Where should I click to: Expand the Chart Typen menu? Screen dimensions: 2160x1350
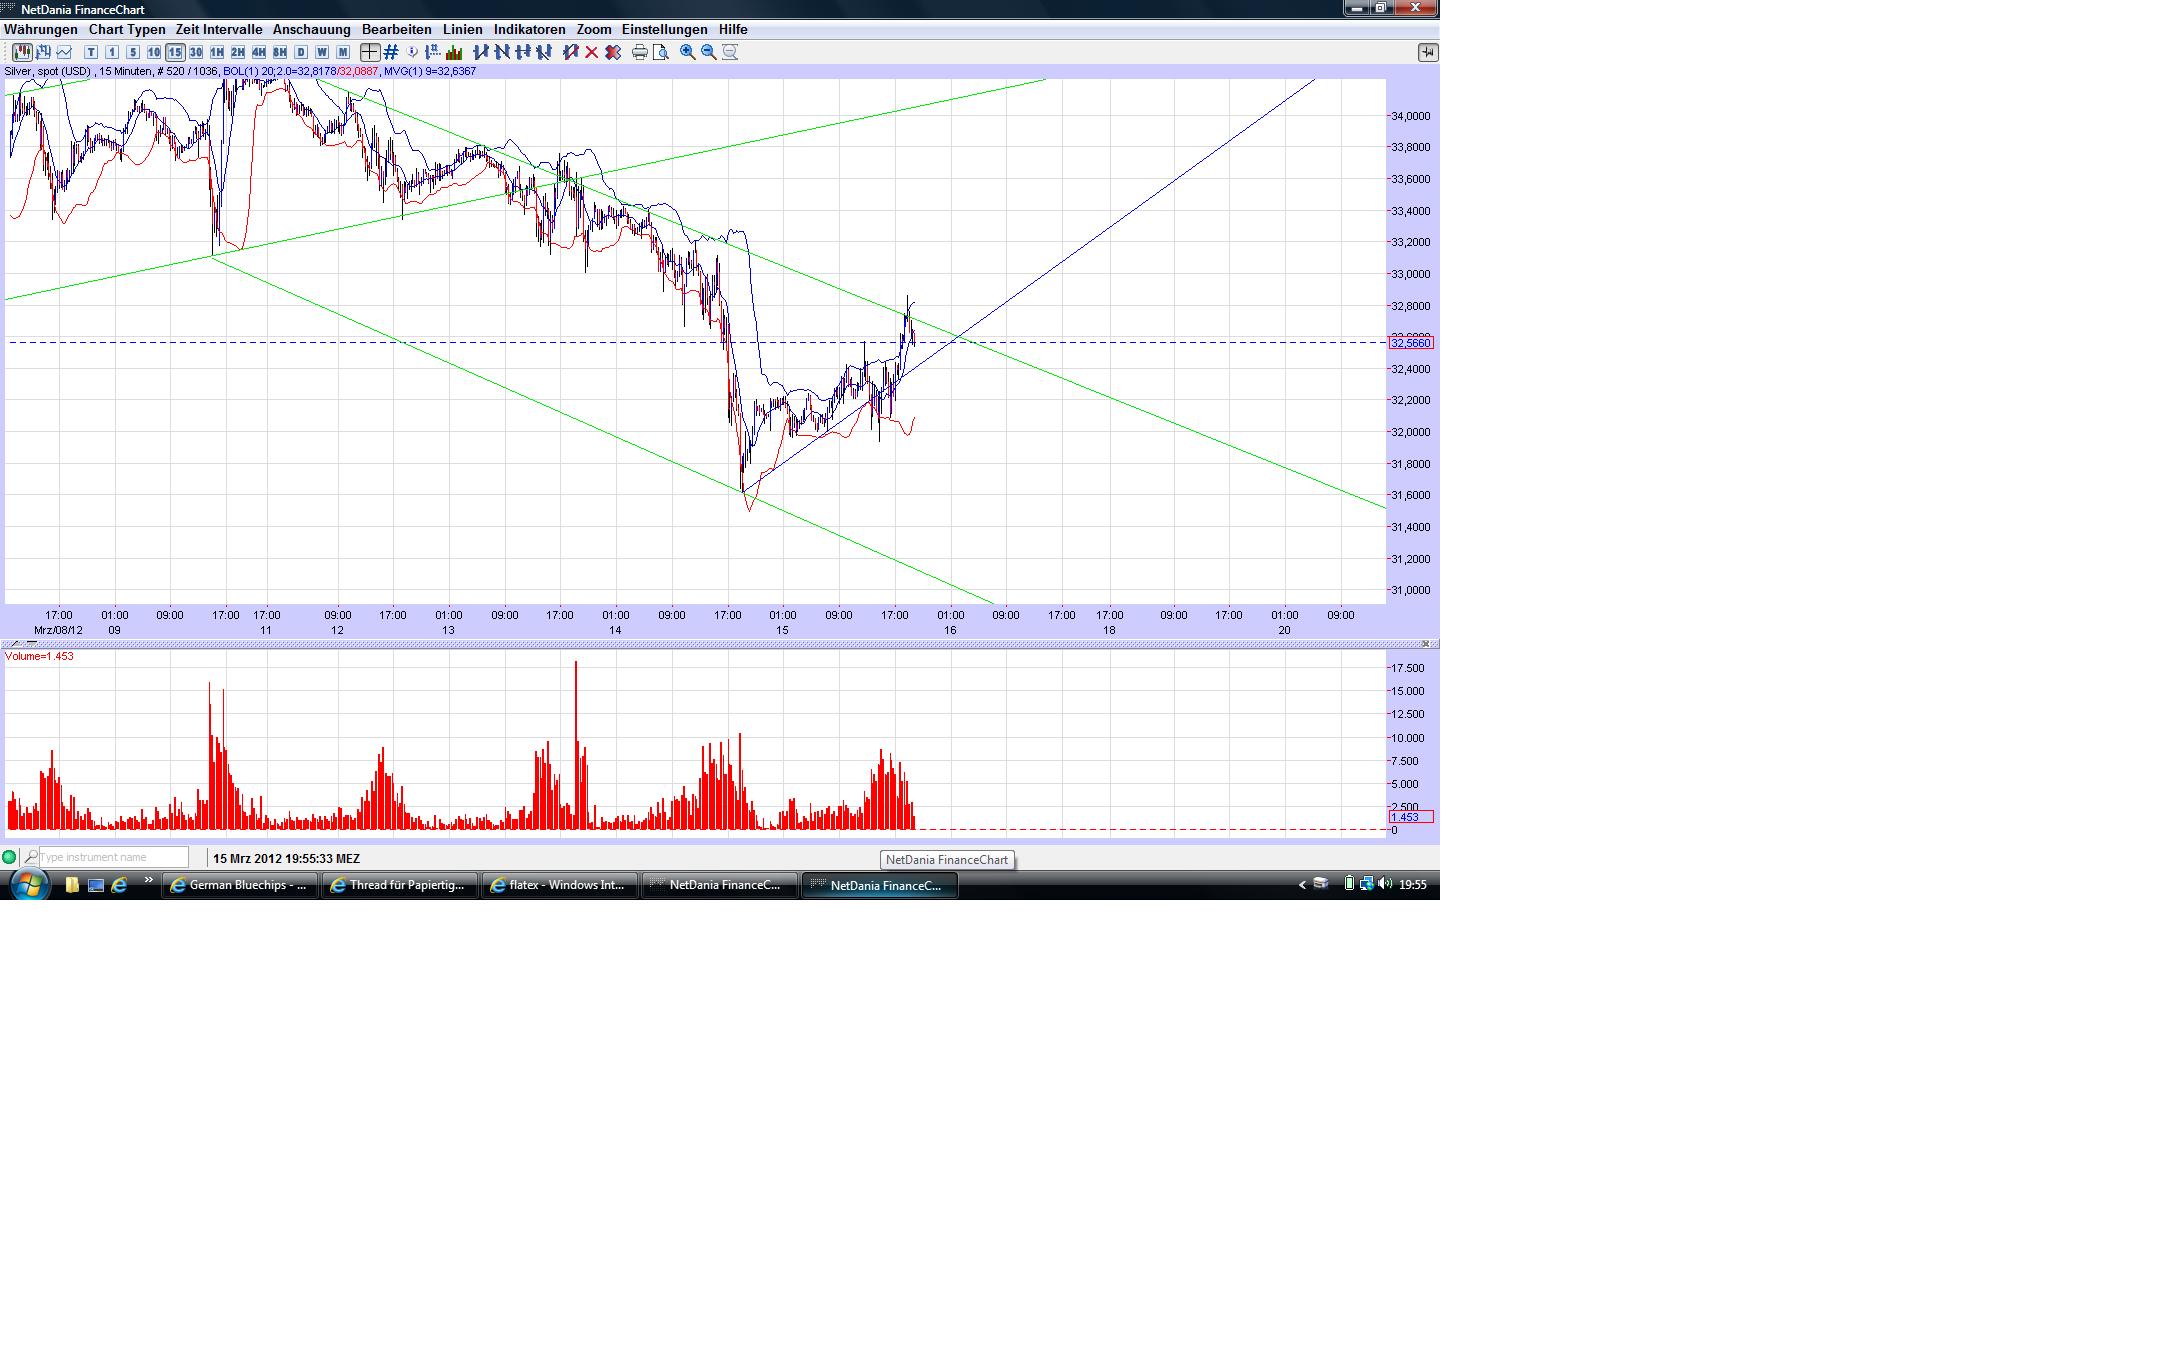click(x=127, y=29)
